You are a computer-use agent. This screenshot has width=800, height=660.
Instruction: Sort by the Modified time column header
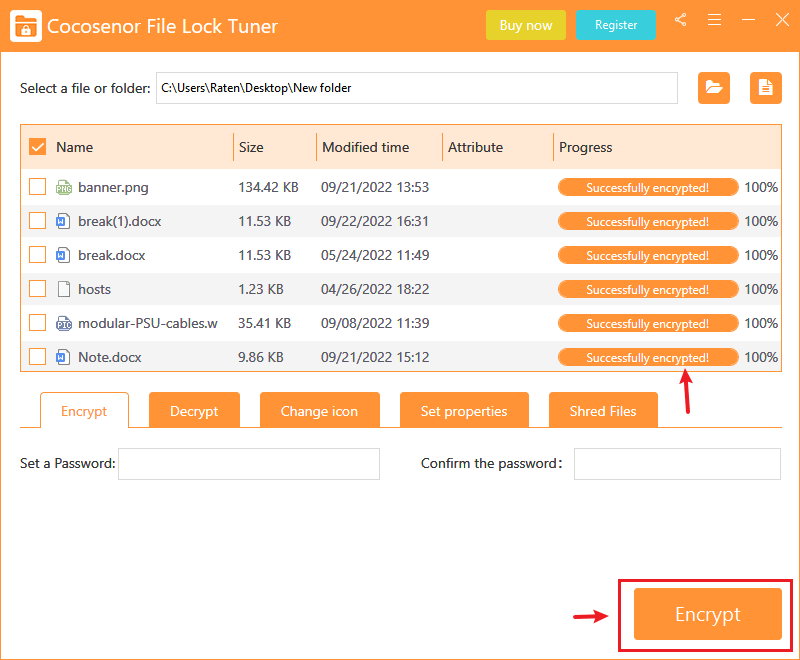pos(365,147)
